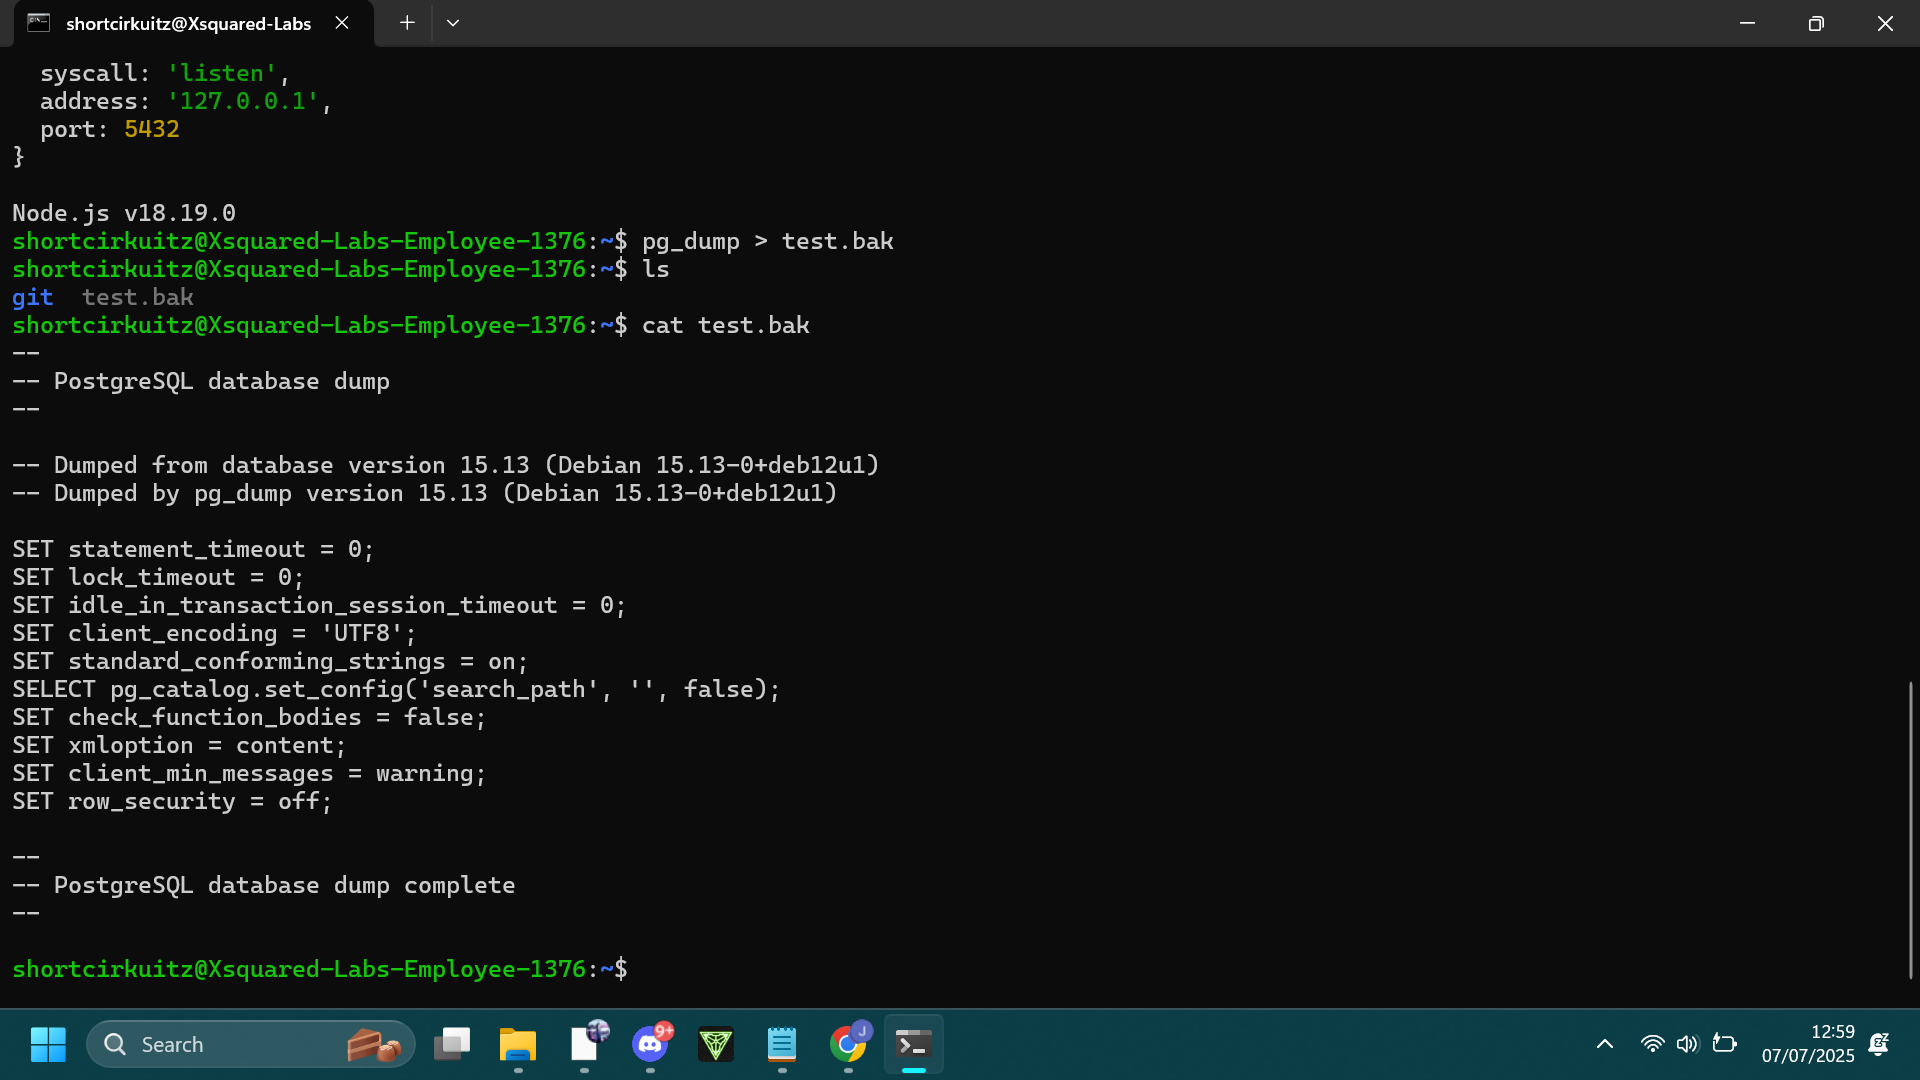The height and width of the screenshot is (1080, 1920).
Task: Click the Terminal icon in taskbar
Action: [914, 1044]
